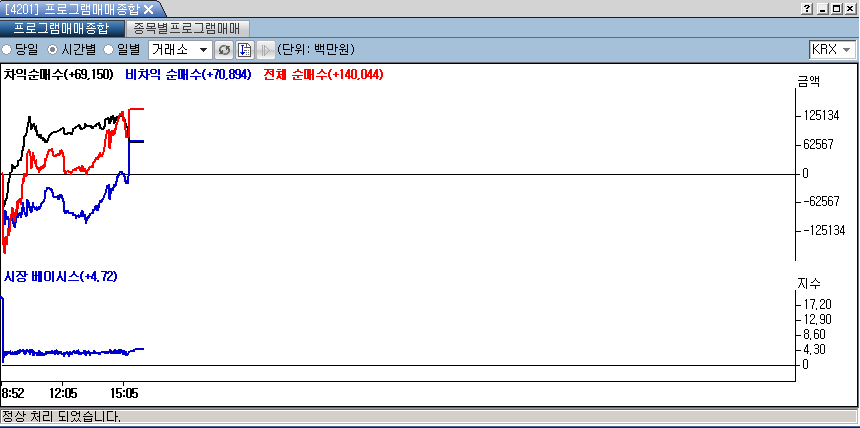Click the 차익순매수 legend label
Viewport: 860px width, 428px height.
(58, 75)
